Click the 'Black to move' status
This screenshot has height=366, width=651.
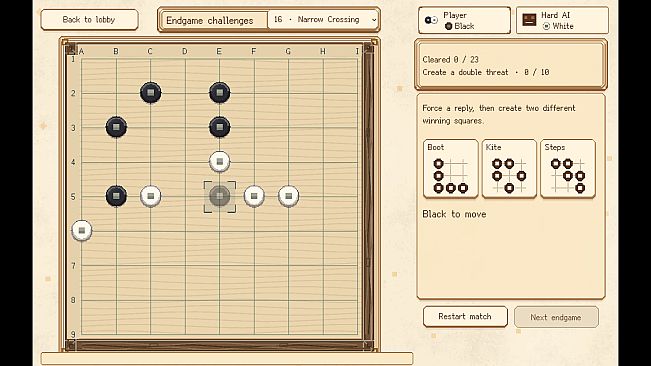(x=454, y=214)
